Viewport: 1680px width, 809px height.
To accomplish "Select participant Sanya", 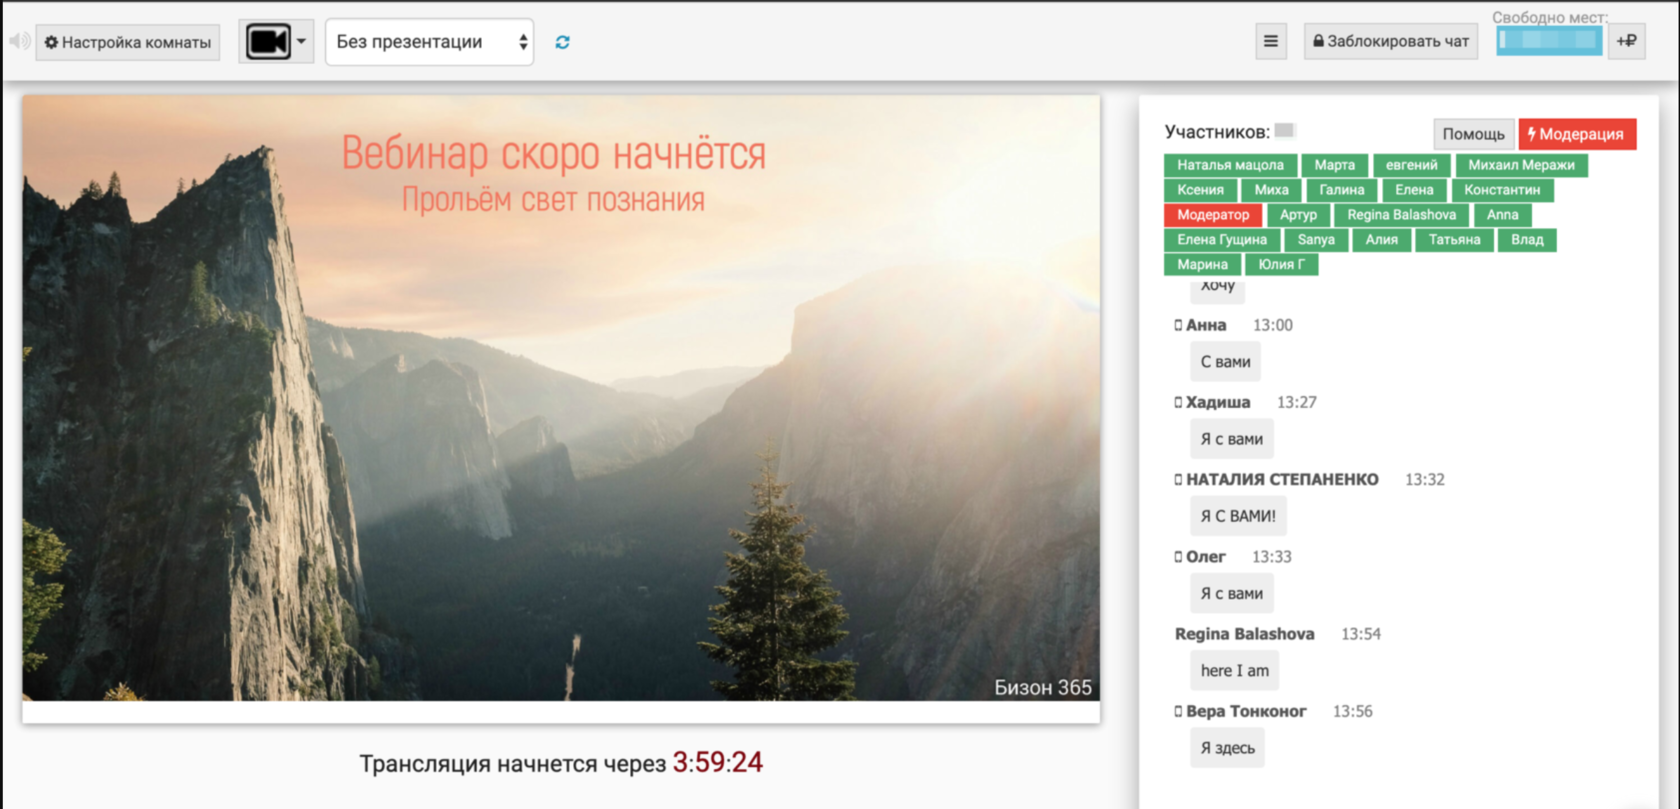I will tap(1316, 240).
